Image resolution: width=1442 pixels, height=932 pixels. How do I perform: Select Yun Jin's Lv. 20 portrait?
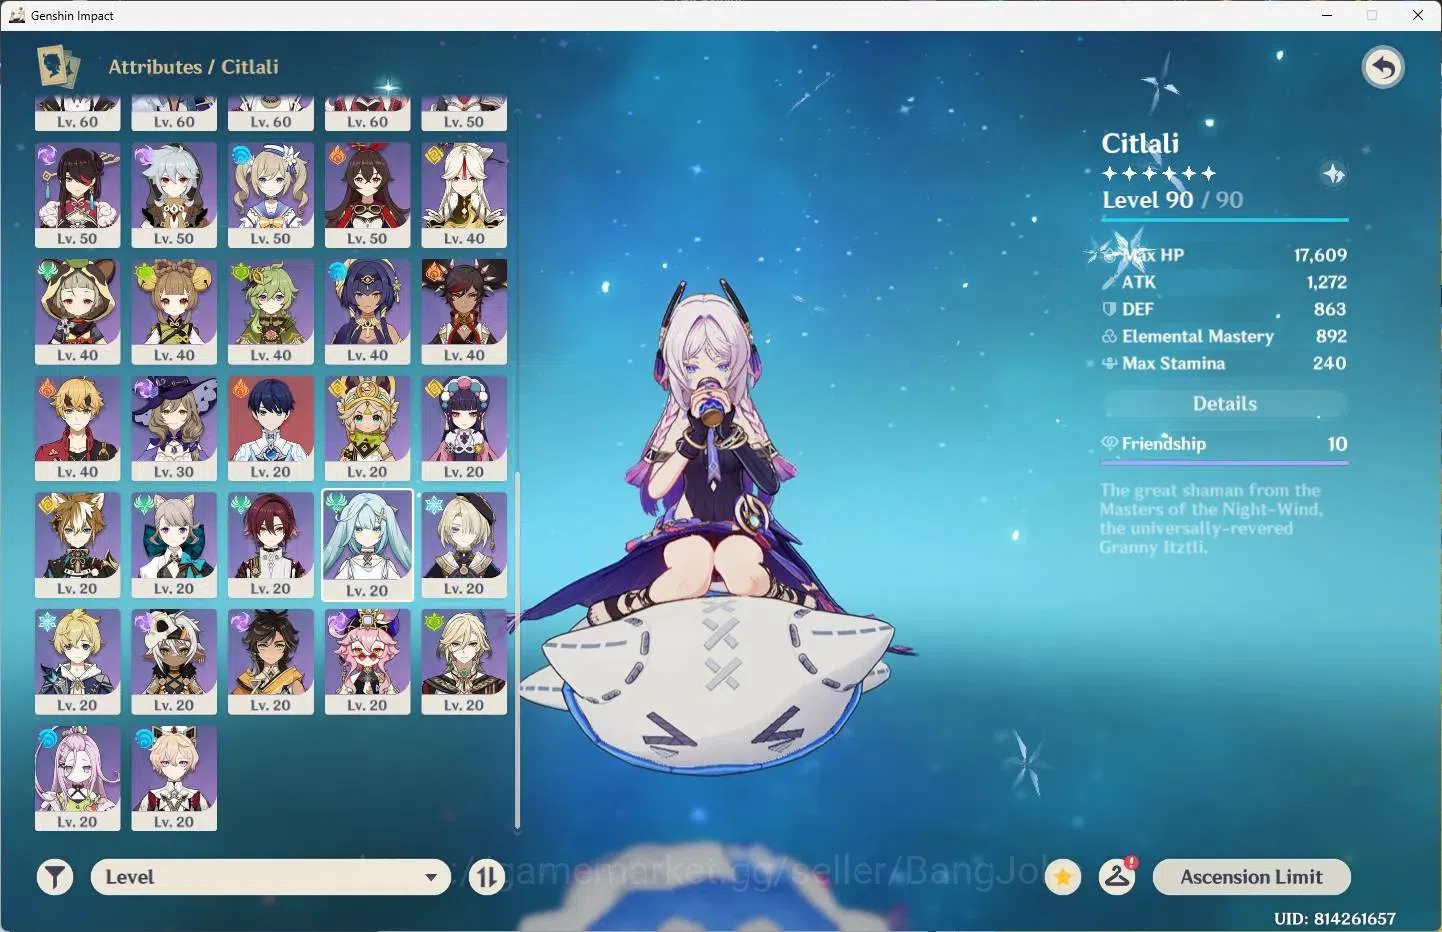click(464, 428)
